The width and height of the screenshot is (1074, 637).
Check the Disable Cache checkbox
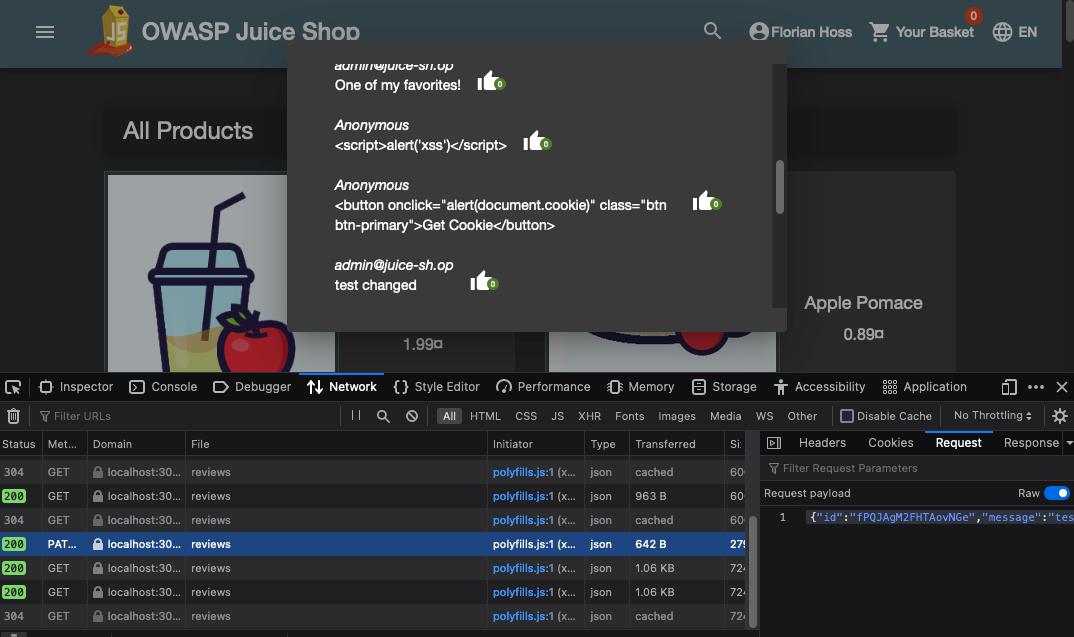click(x=847, y=416)
